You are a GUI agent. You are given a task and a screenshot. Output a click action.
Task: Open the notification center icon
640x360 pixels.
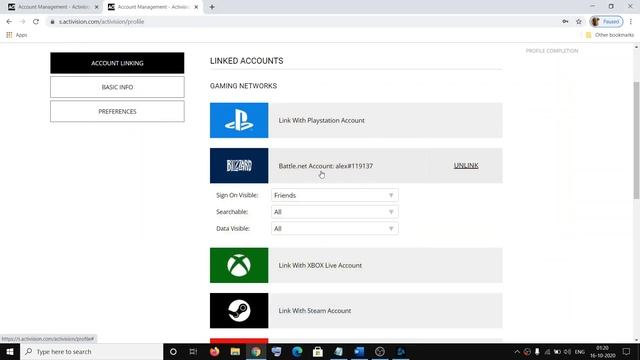point(626,351)
